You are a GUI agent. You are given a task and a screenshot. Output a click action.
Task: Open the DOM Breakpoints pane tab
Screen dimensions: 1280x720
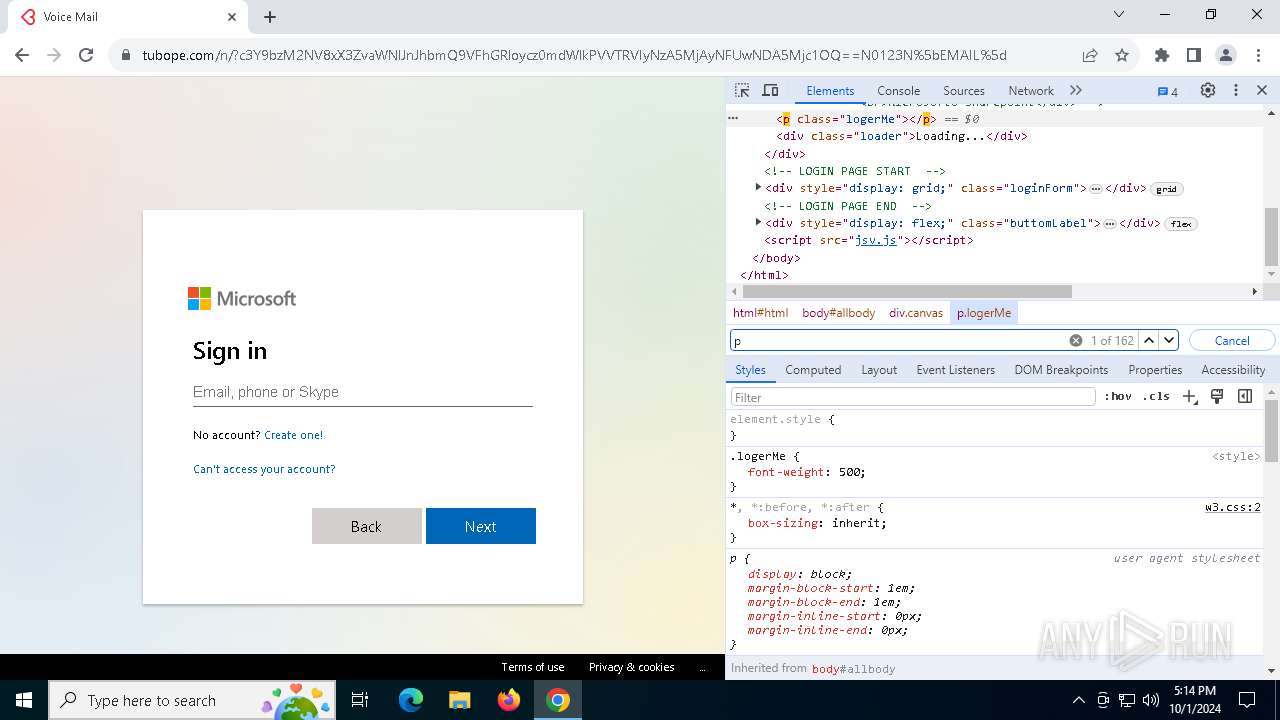pyautogui.click(x=1061, y=370)
